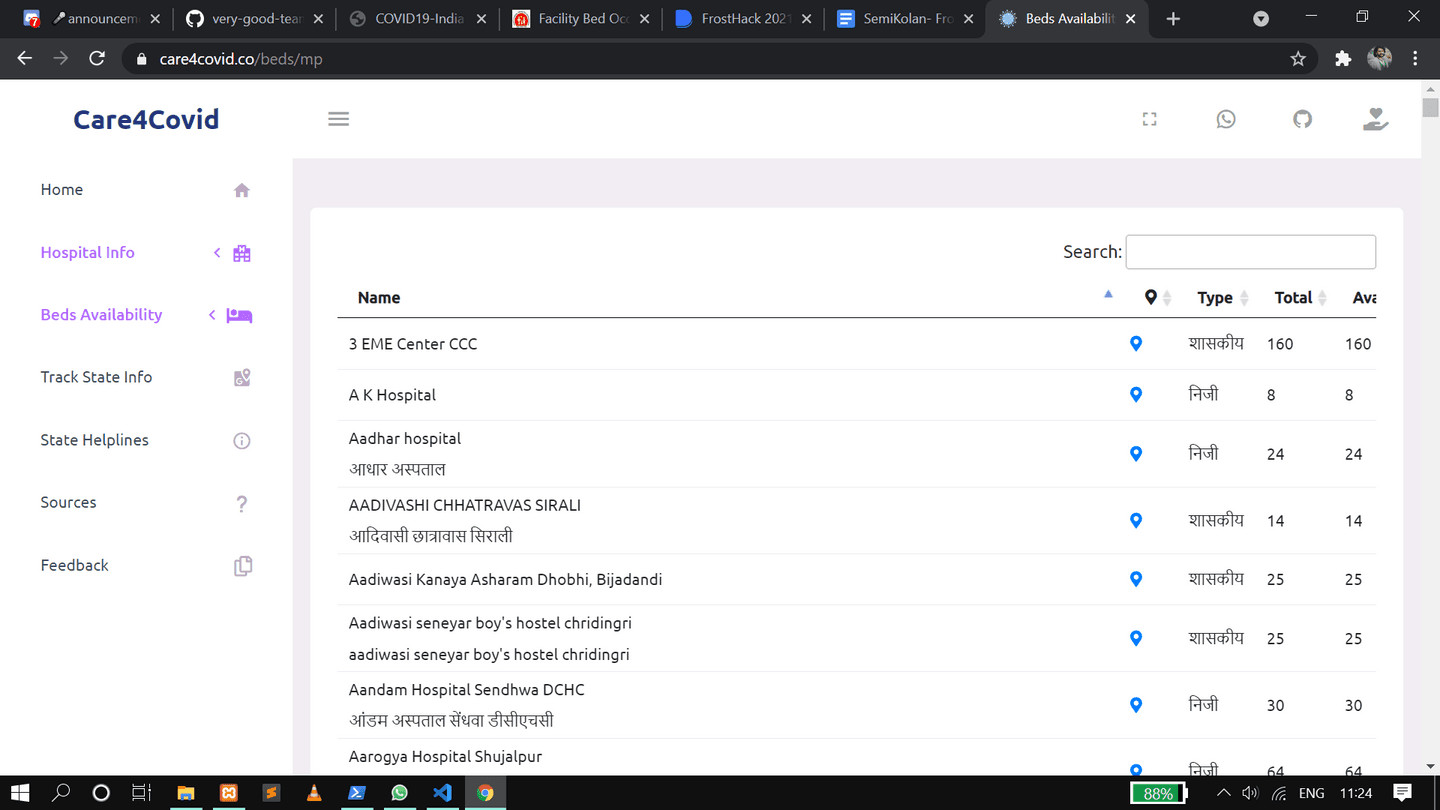Open location pin for A K Hospital
This screenshot has height=810, width=1440.
1136,394
